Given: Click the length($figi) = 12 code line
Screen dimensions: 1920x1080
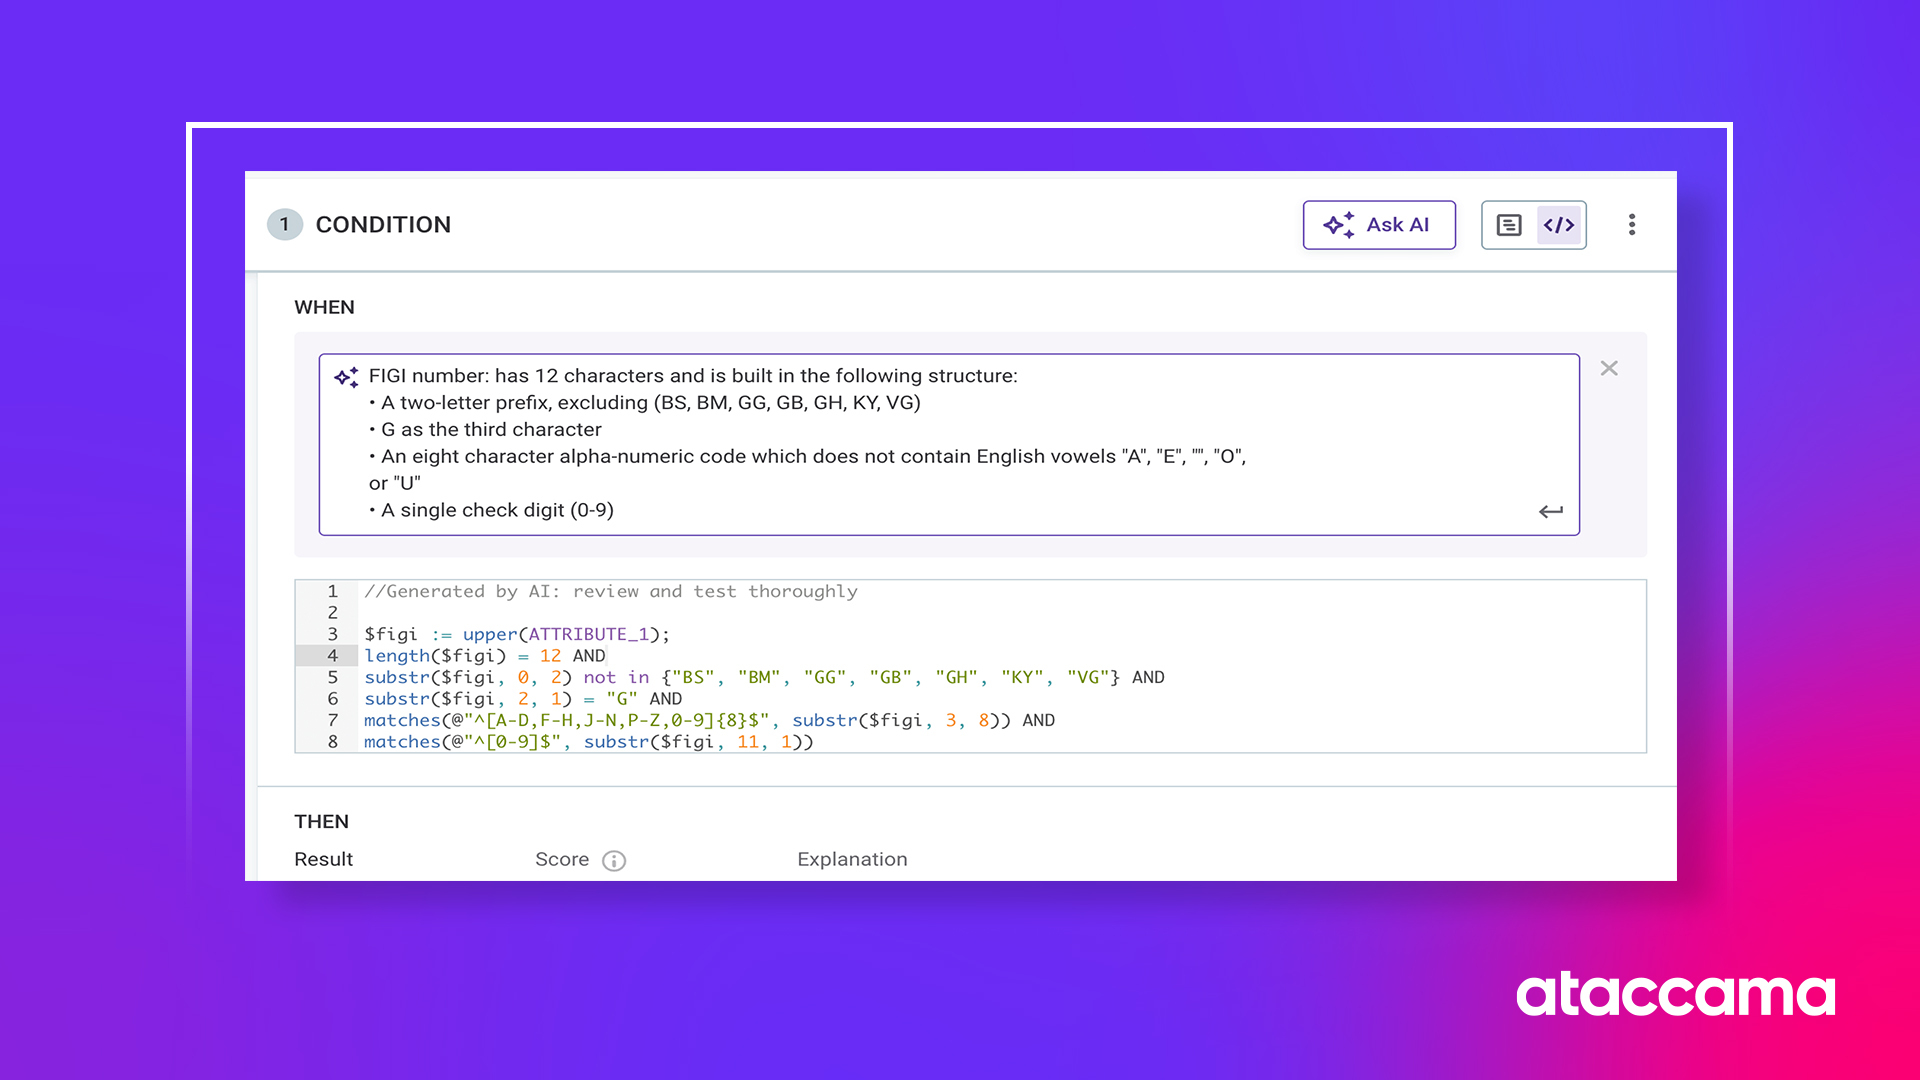Looking at the screenshot, I should 484,656.
